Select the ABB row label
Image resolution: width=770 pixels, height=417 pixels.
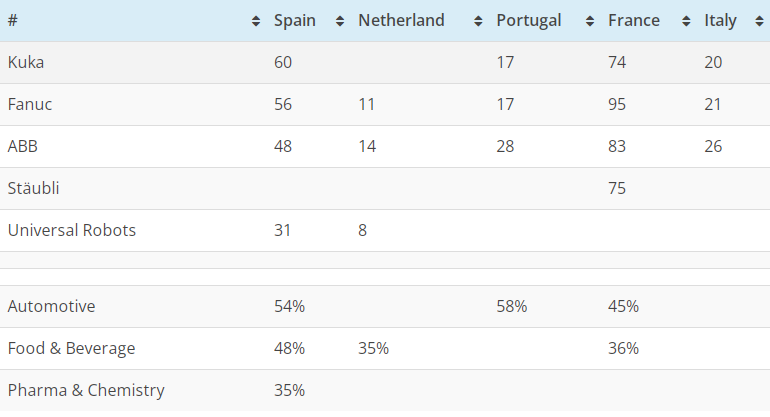coord(23,146)
